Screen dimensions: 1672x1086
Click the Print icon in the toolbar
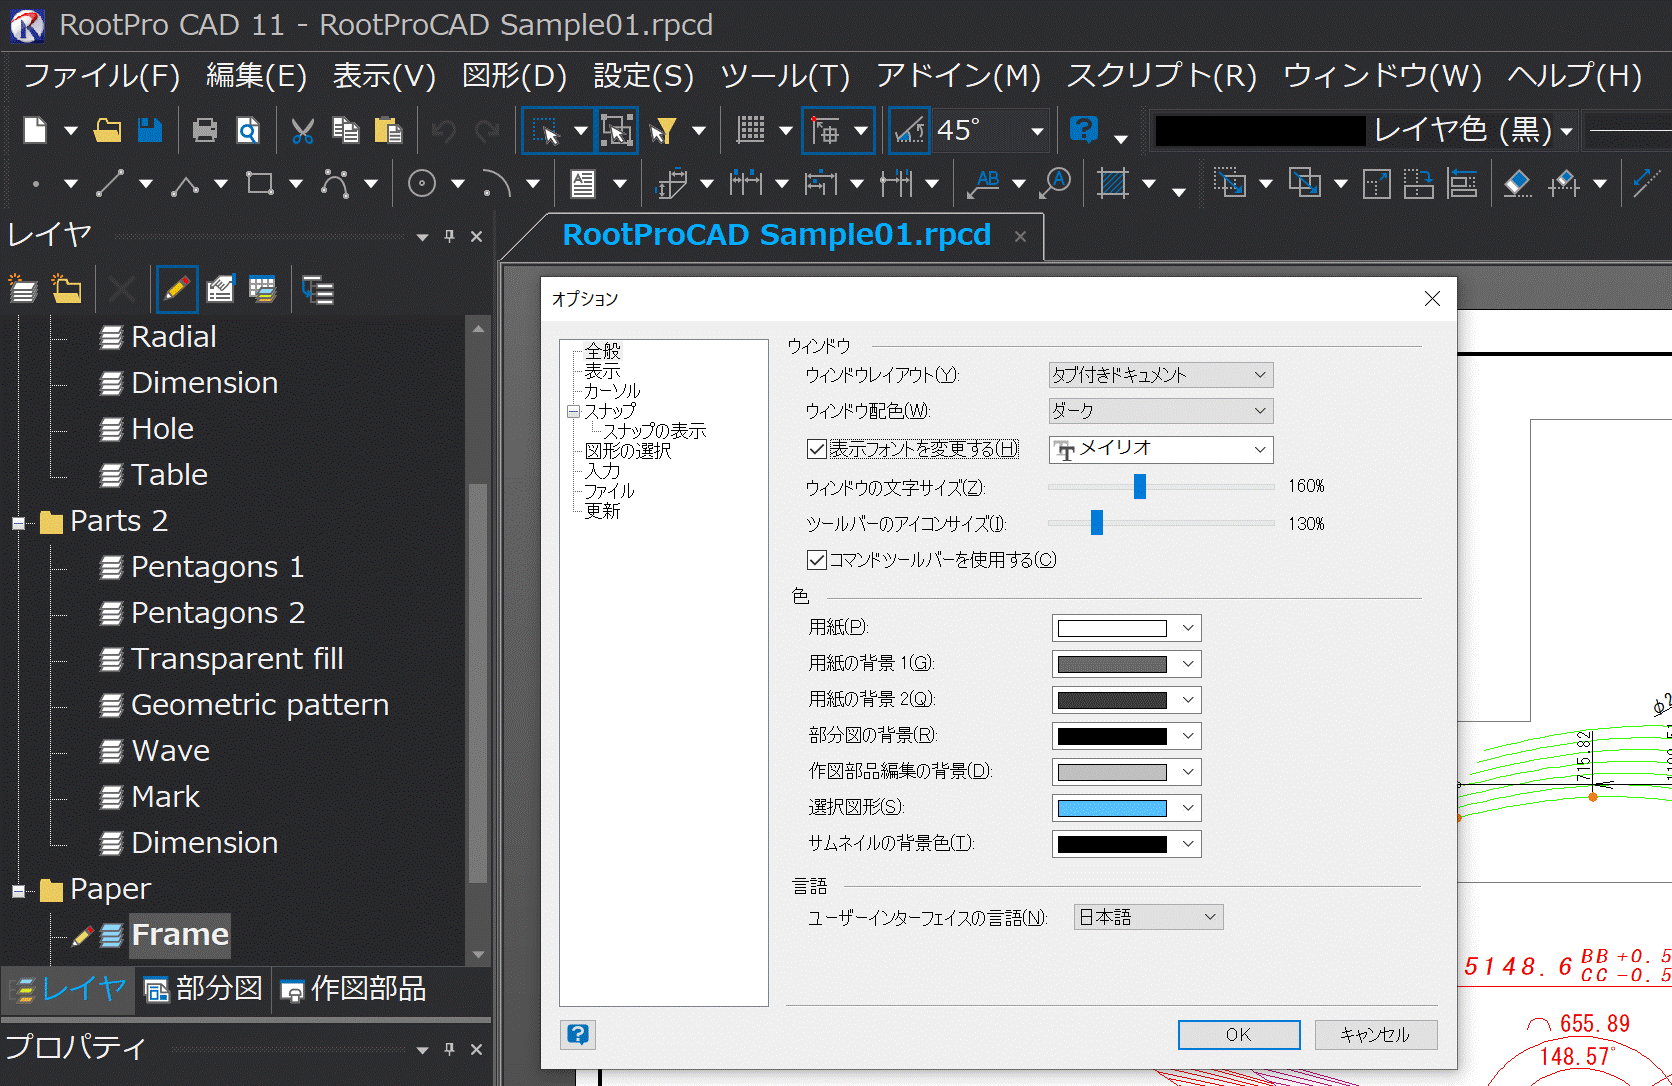click(205, 130)
